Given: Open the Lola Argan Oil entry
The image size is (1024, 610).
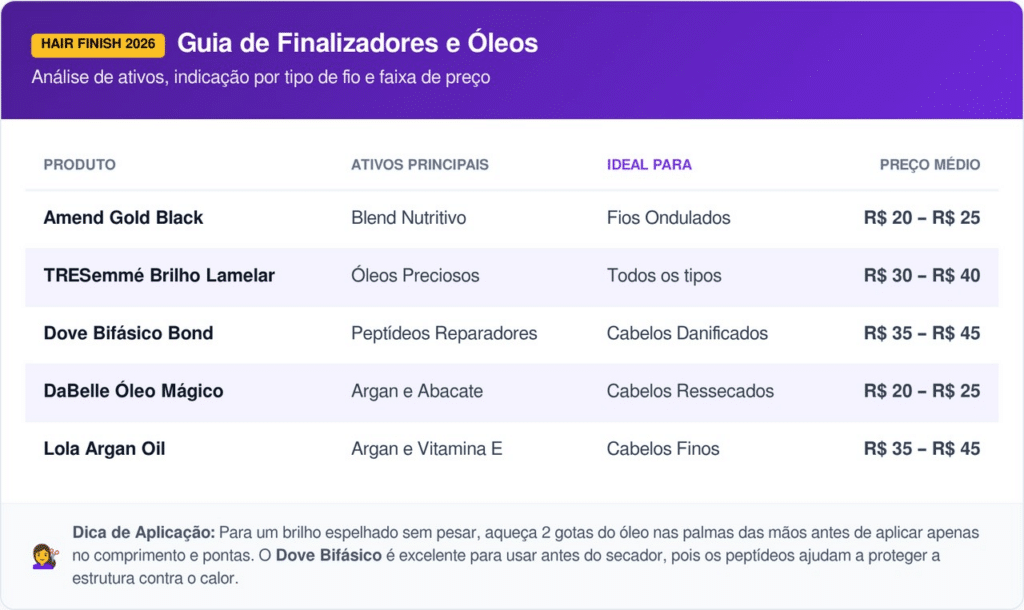Looking at the screenshot, I should [x=104, y=449].
